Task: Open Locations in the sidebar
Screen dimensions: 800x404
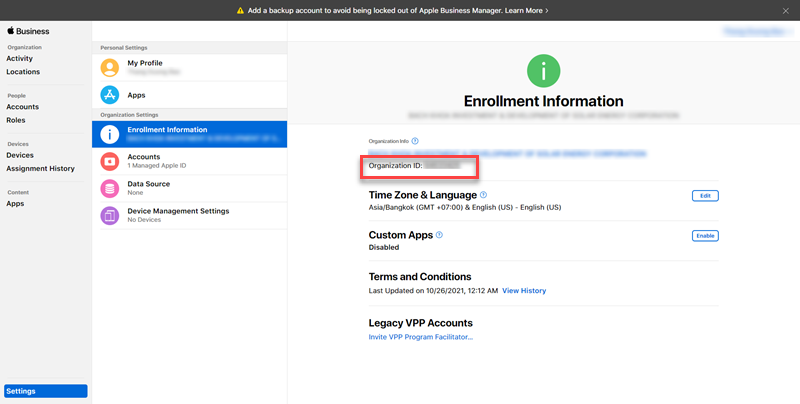Action: point(23,72)
